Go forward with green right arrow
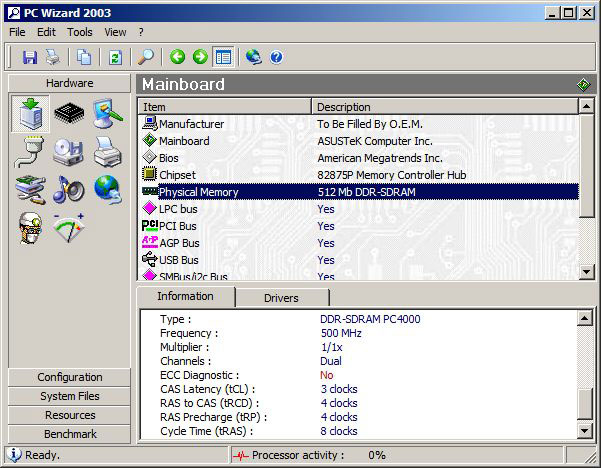 pyautogui.click(x=200, y=57)
